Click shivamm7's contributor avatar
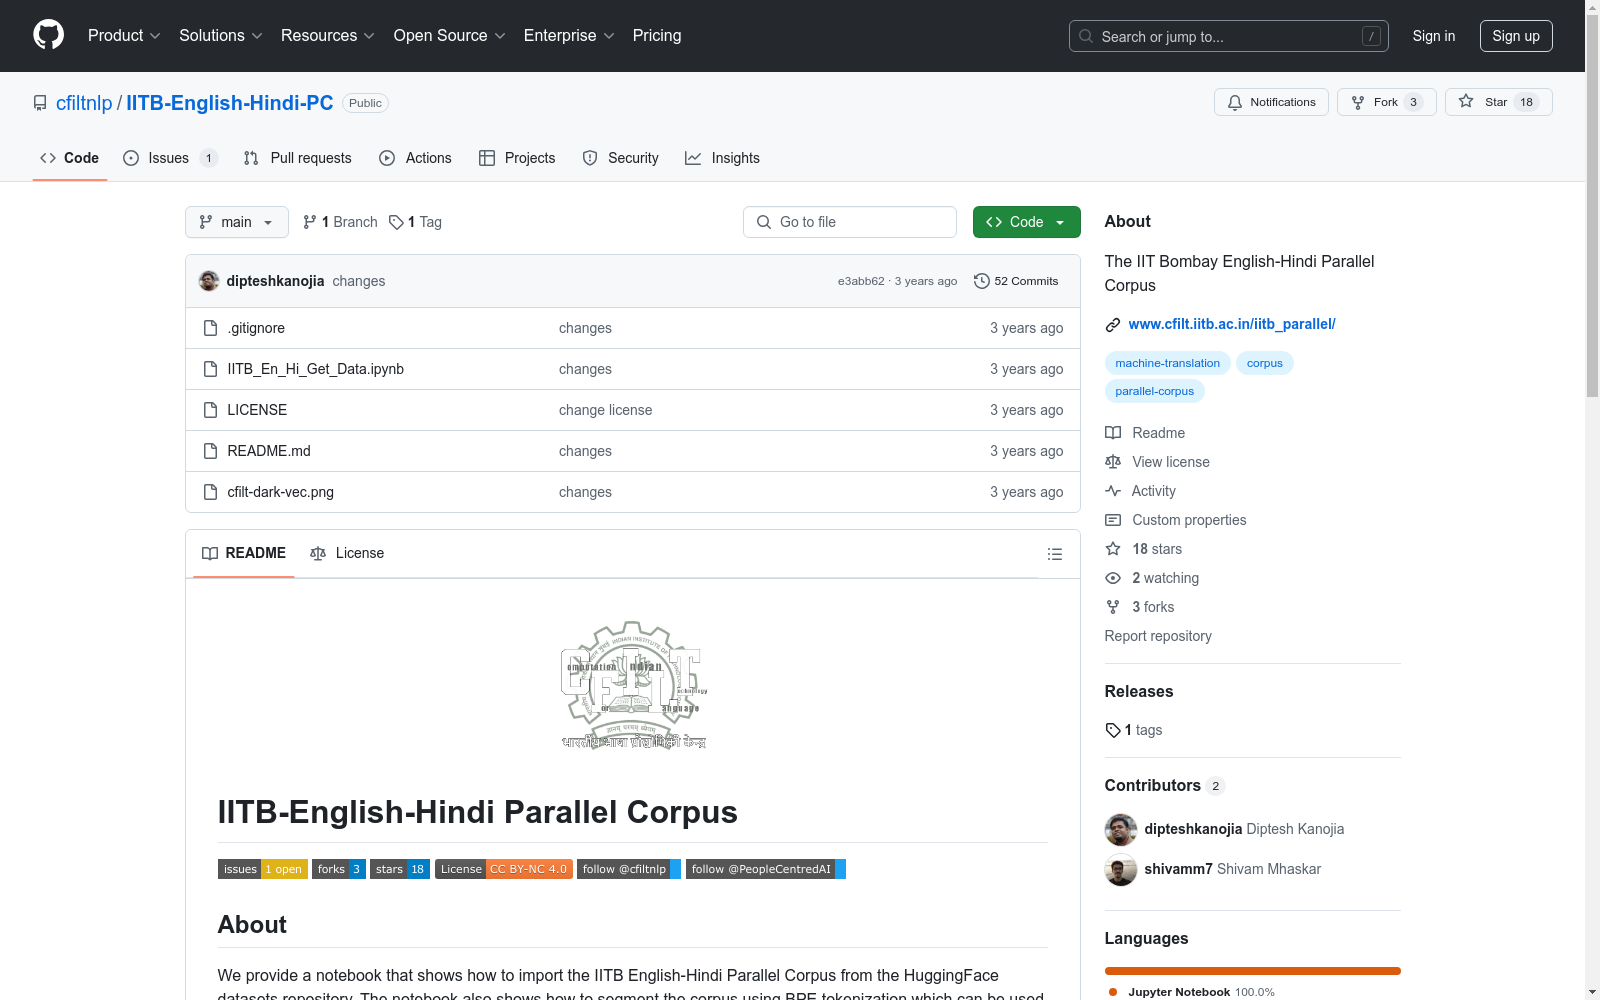 (1121, 869)
